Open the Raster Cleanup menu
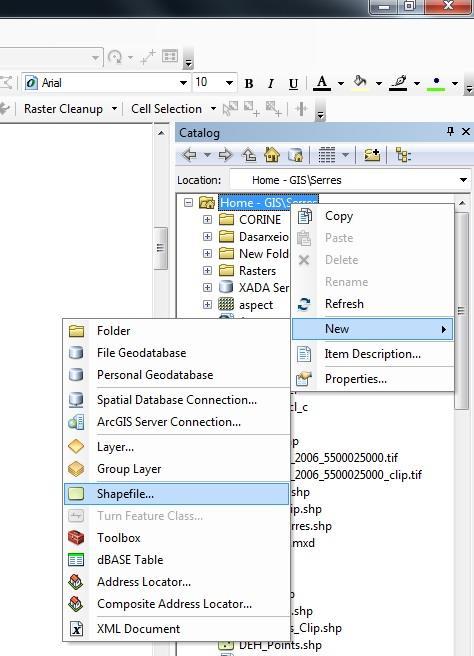The image size is (474, 656). click(x=70, y=109)
